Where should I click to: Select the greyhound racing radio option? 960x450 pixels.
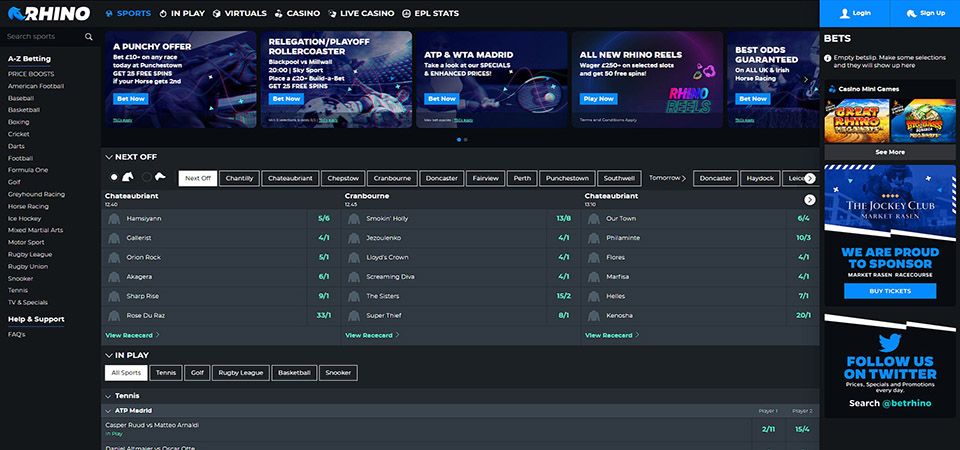[147, 177]
